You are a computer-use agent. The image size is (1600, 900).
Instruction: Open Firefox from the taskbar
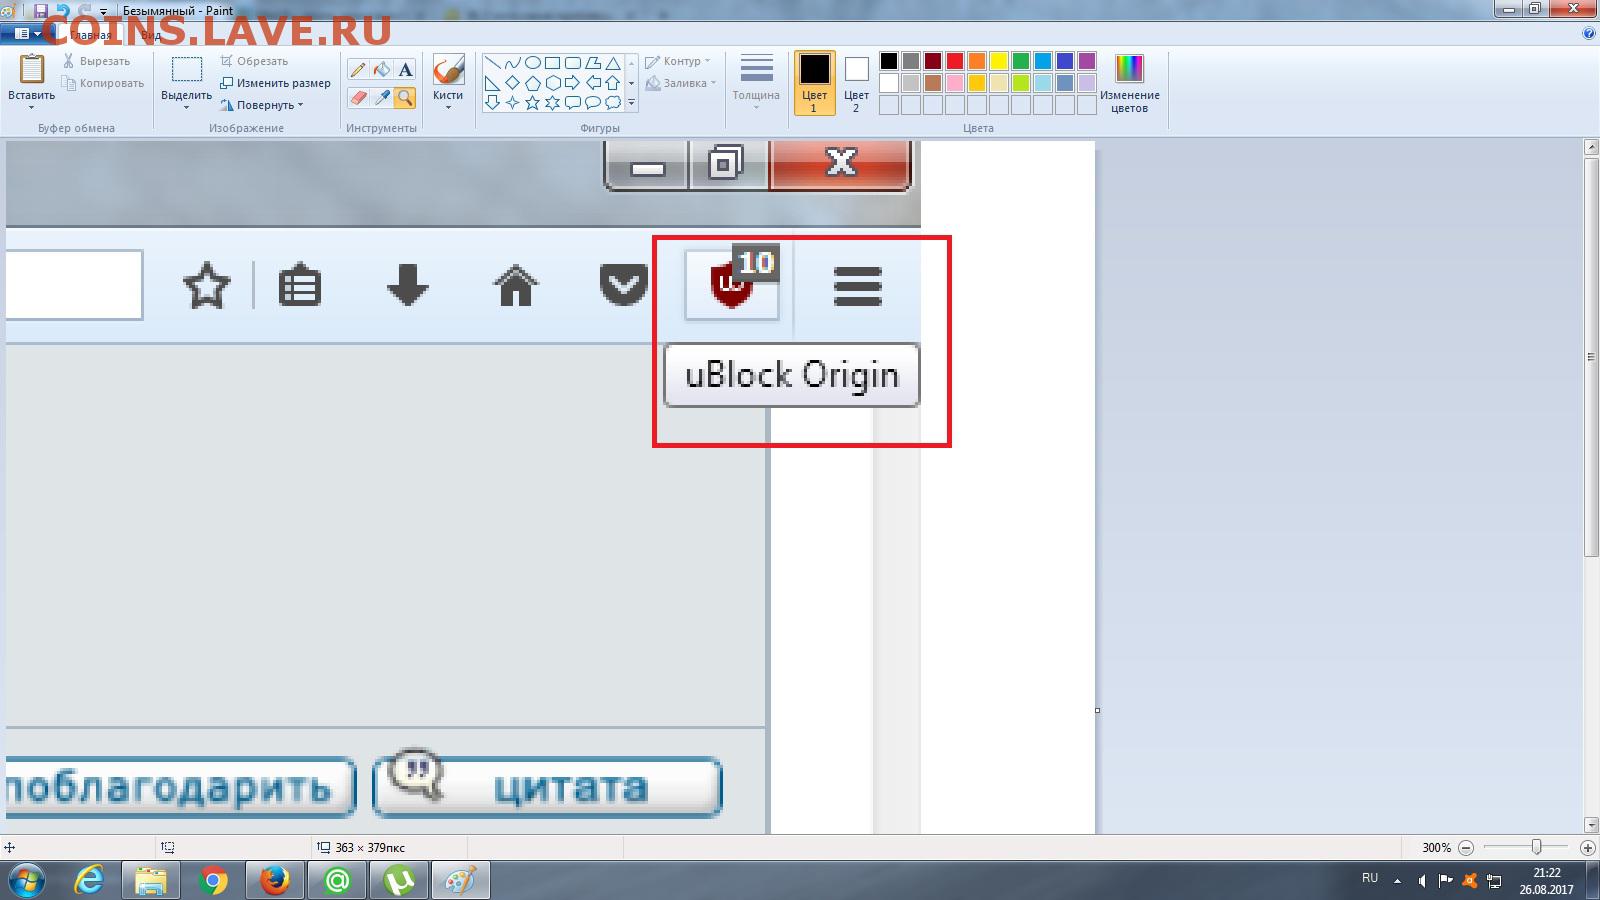pos(274,881)
